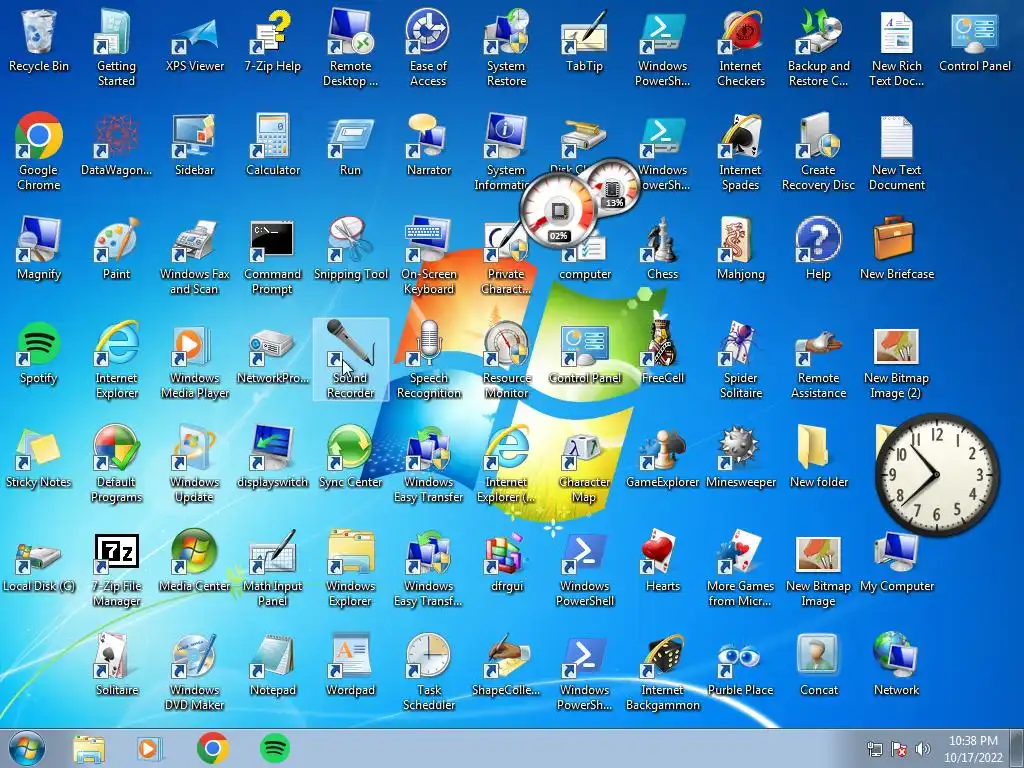Select the GameExplorer shortcut
The height and width of the screenshot is (768, 1024).
pos(662,449)
